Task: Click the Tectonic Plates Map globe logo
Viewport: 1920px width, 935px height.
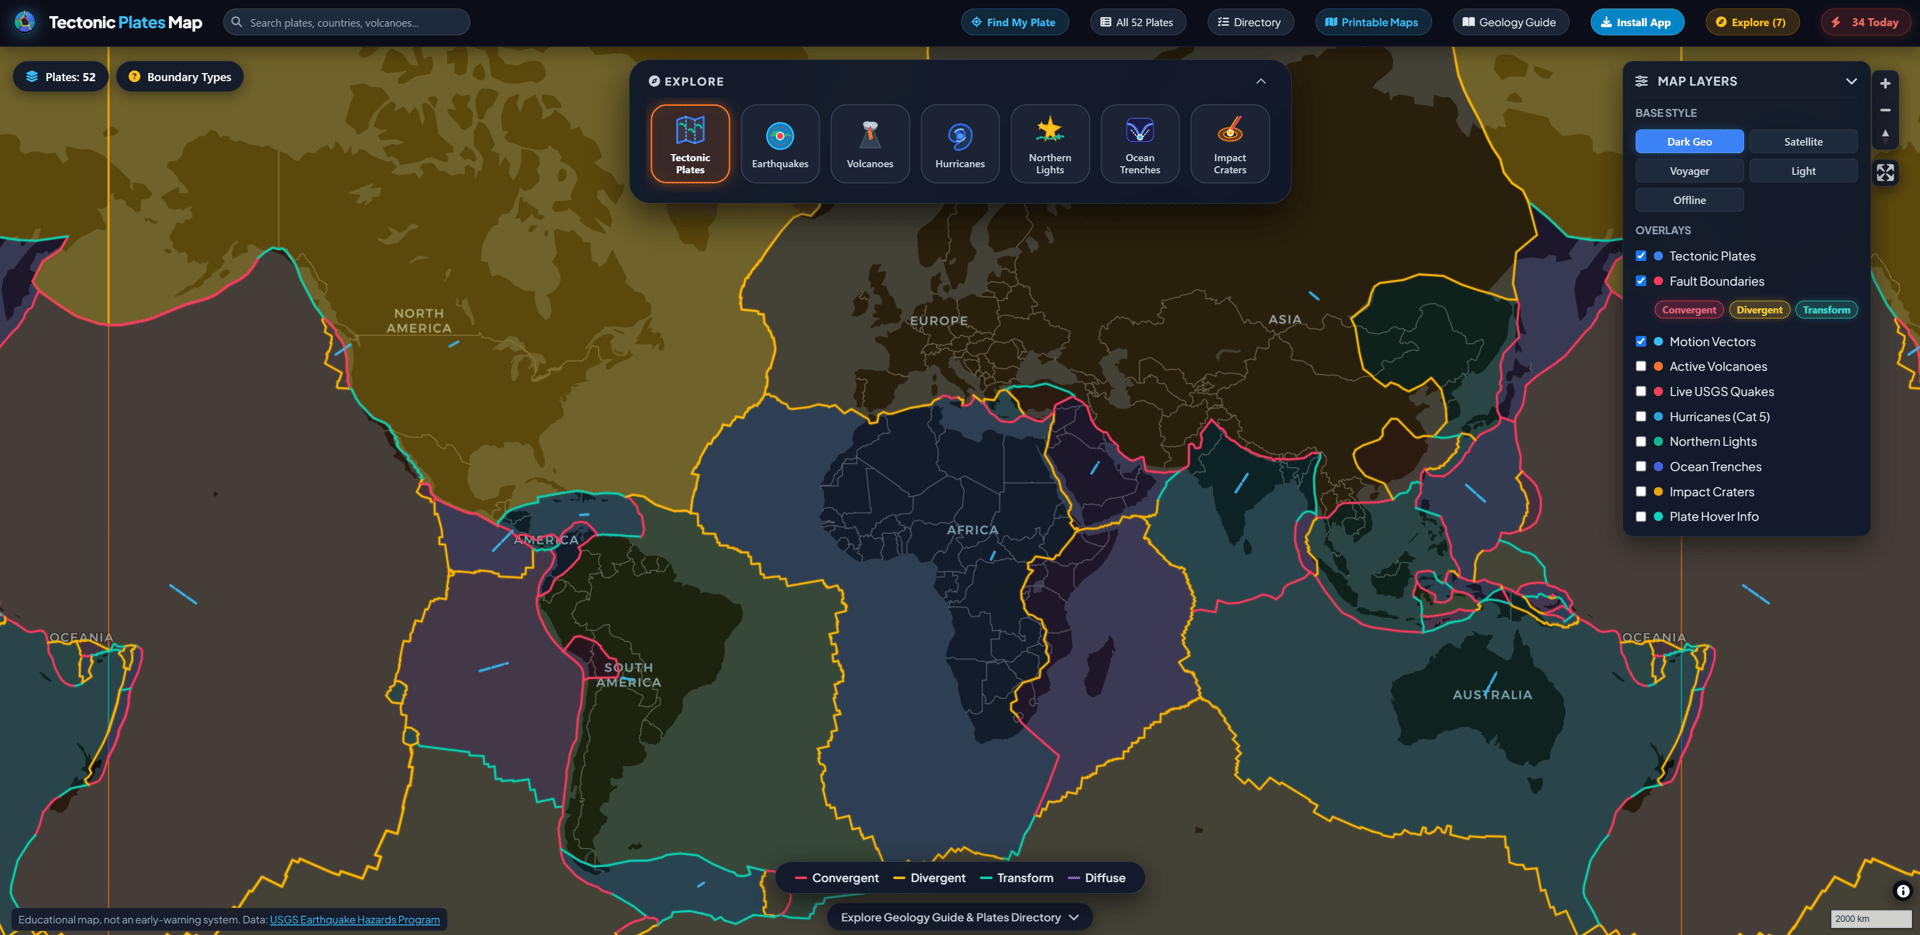Action: tap(25, 21)
